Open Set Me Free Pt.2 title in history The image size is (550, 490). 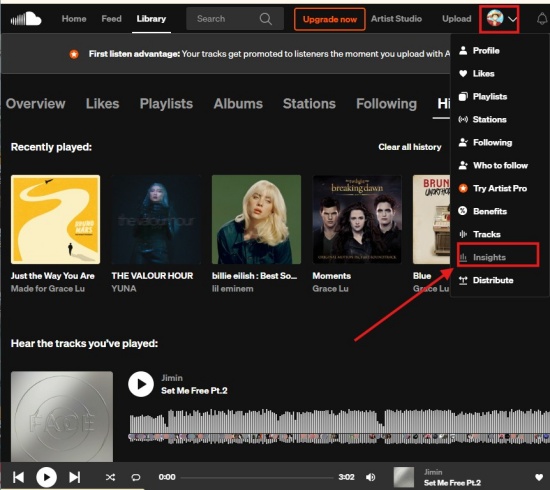(x=194, y=390)
